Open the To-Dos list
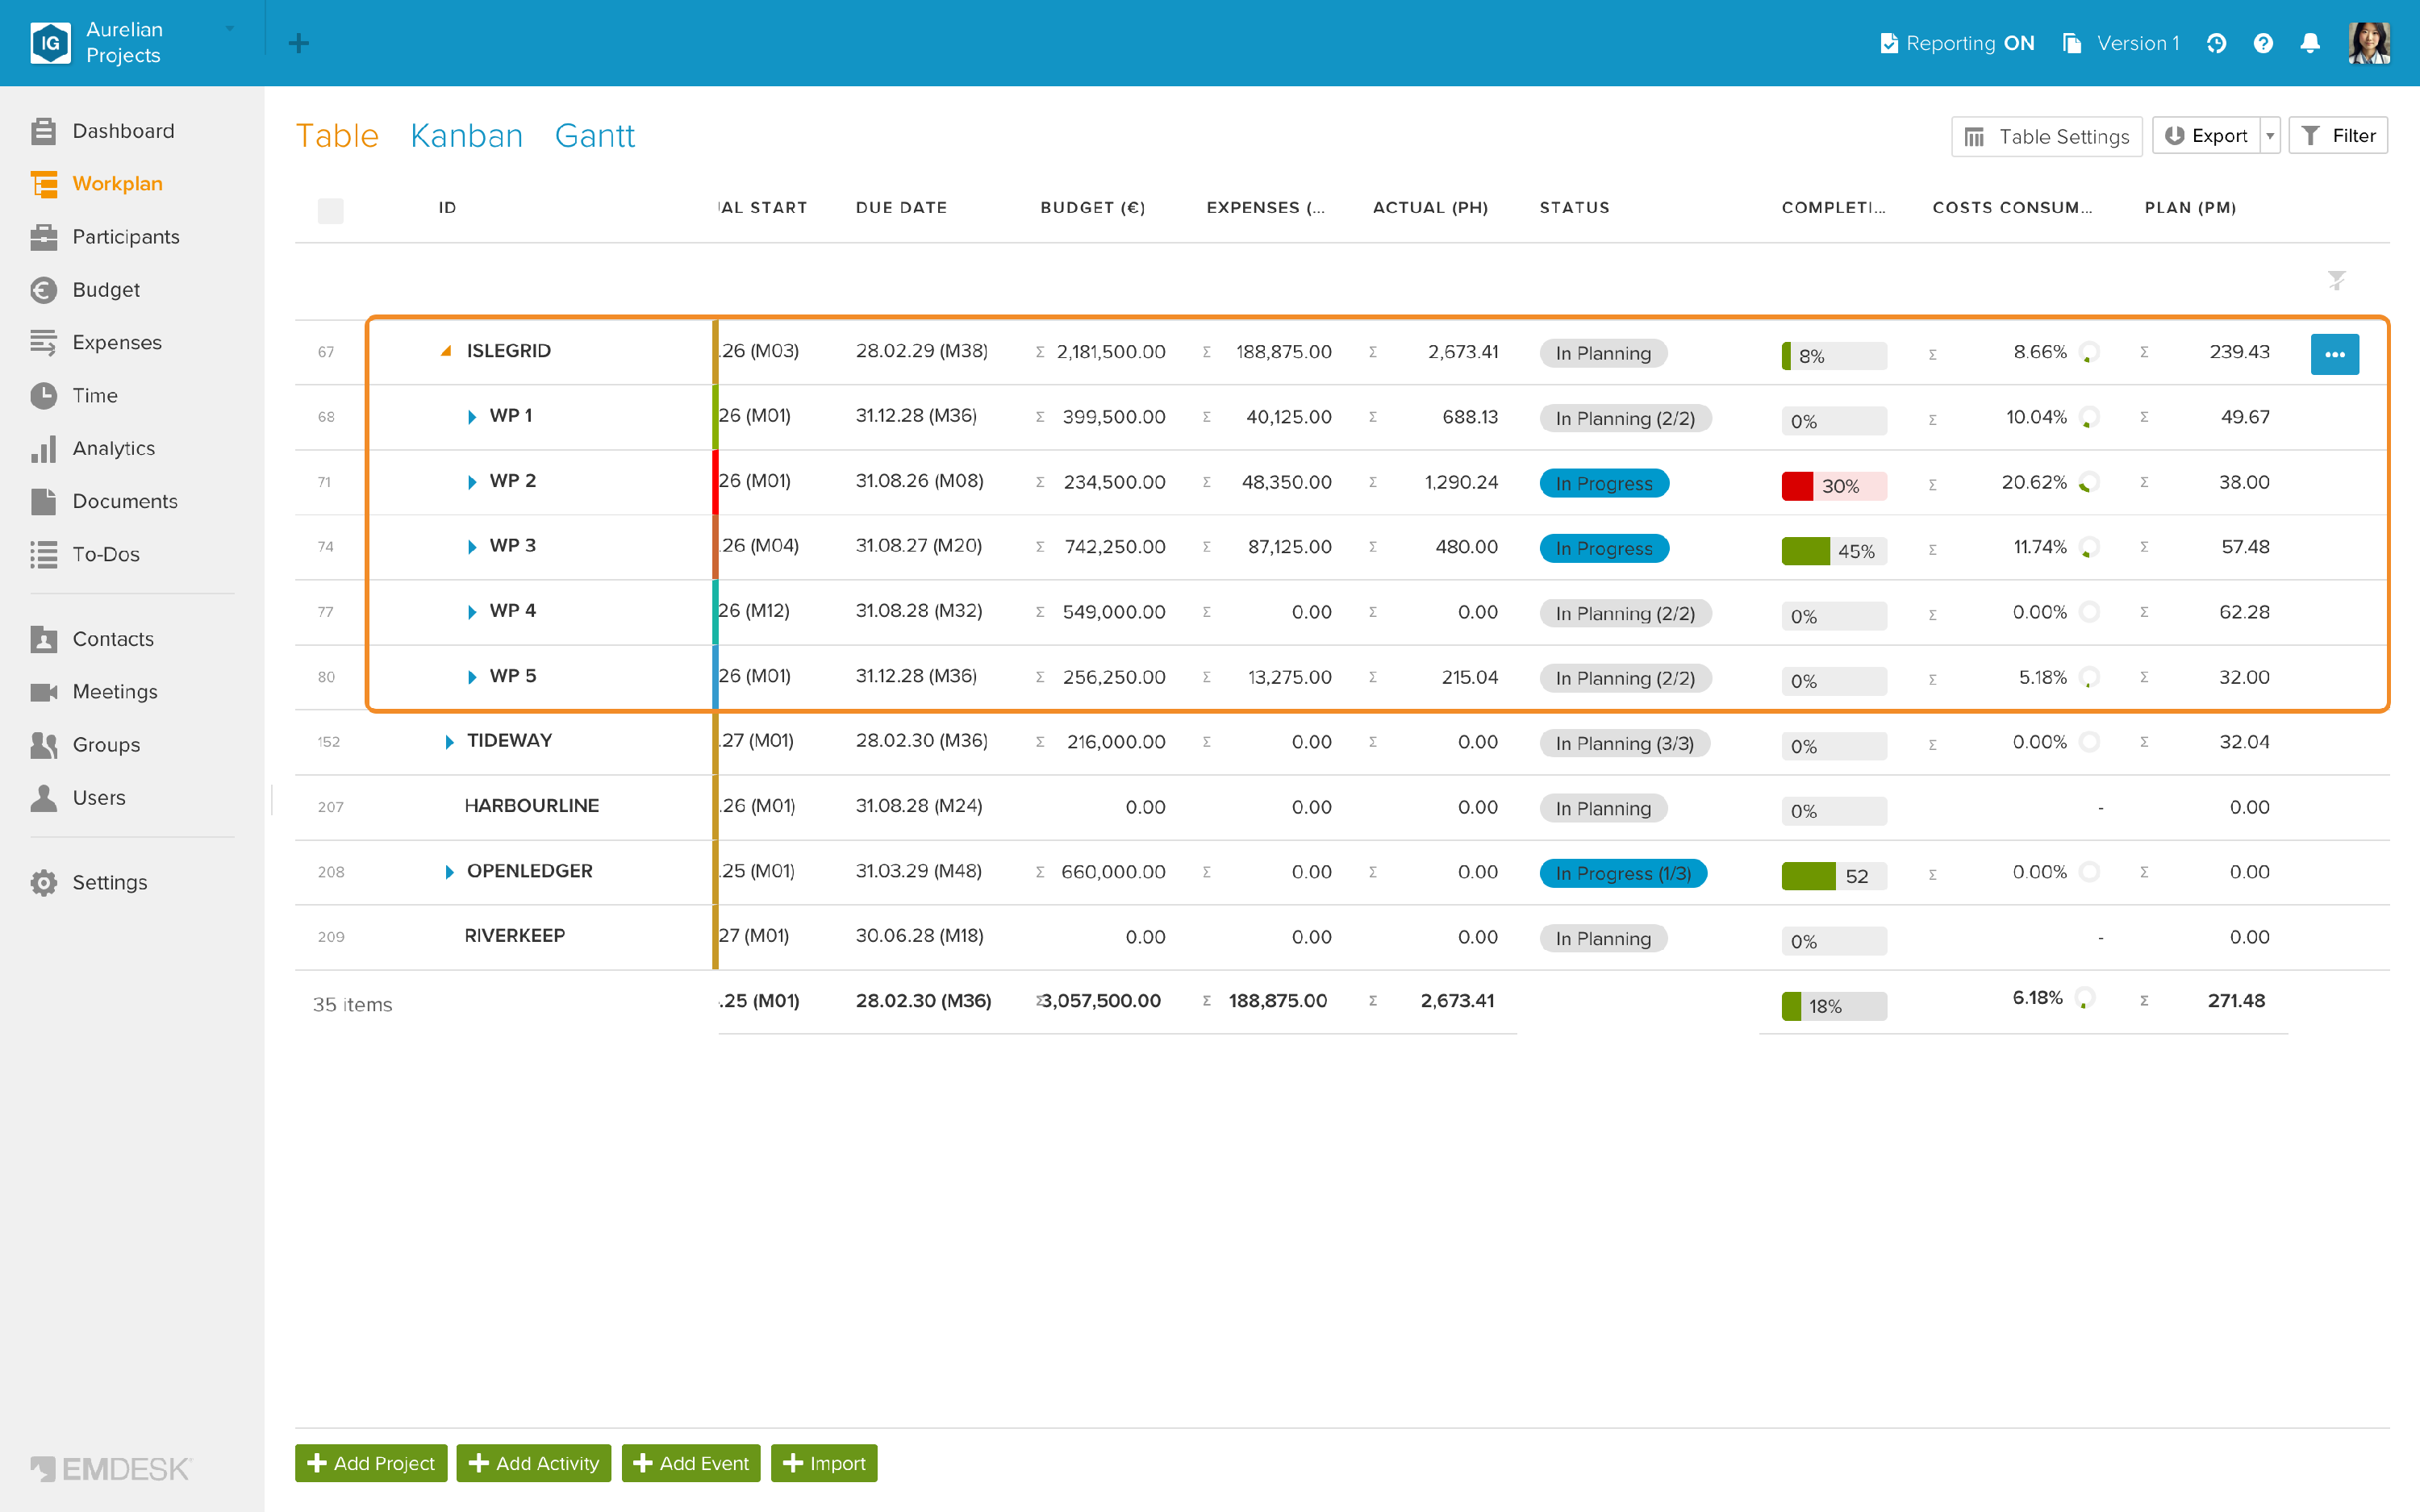This screenshot has width=2420, height=1512. click(x=85, y=555)
